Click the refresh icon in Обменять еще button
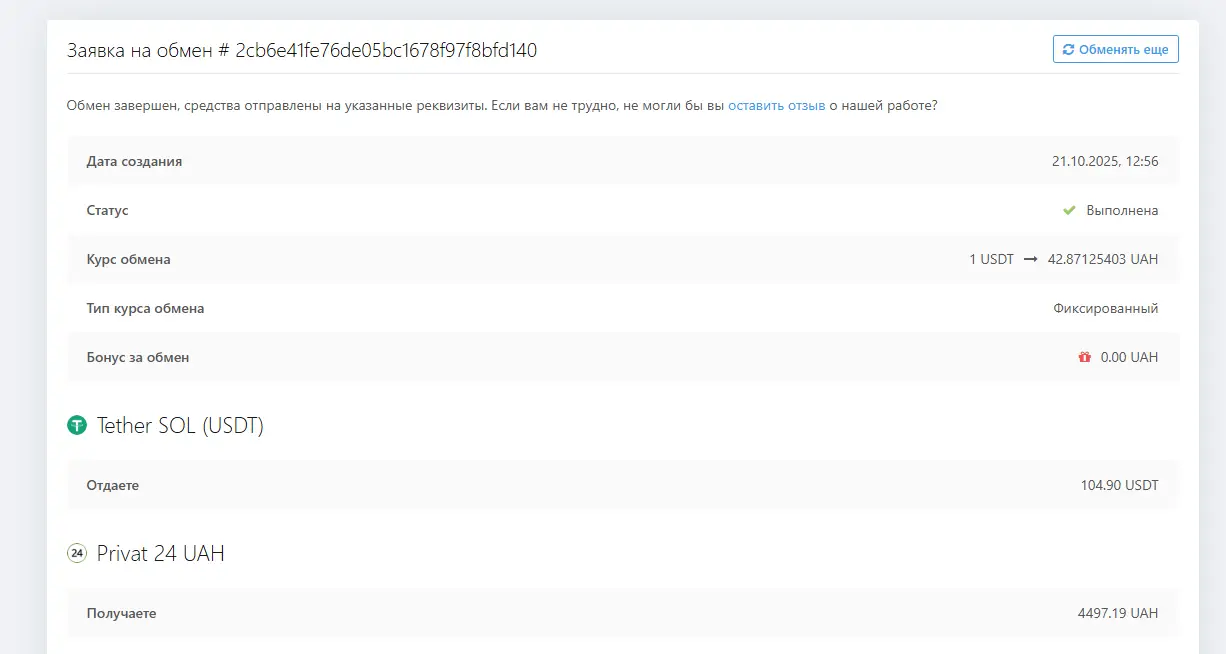This screenshot has width=1226, height=654. click(1068, 49)
